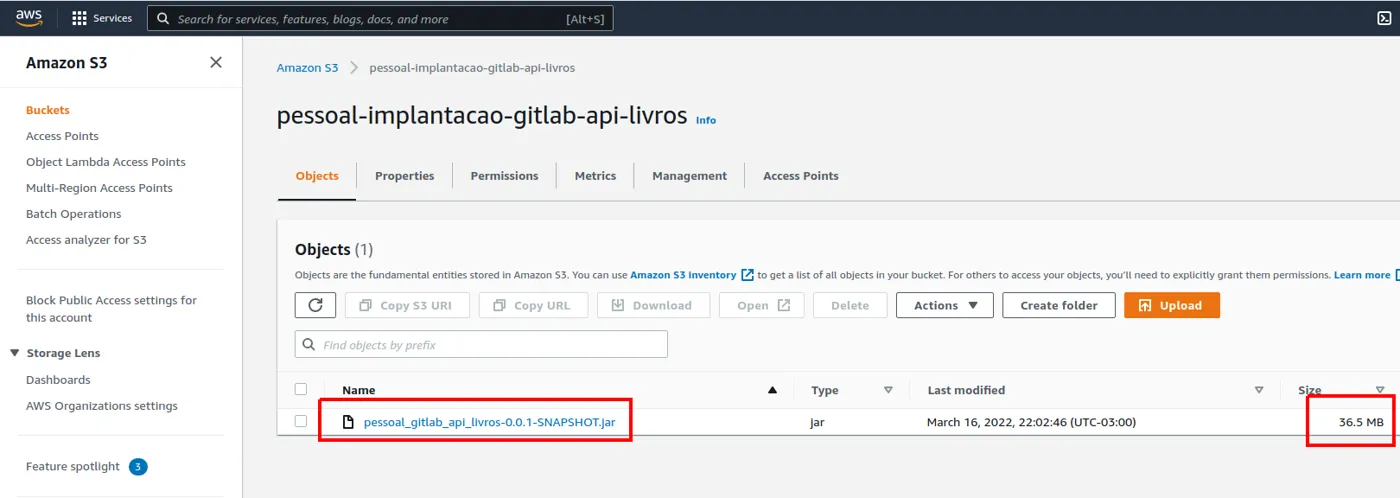The image size is (1400, 498).
Task: Switch to the Metrics tab
Action: click(596, 176)
